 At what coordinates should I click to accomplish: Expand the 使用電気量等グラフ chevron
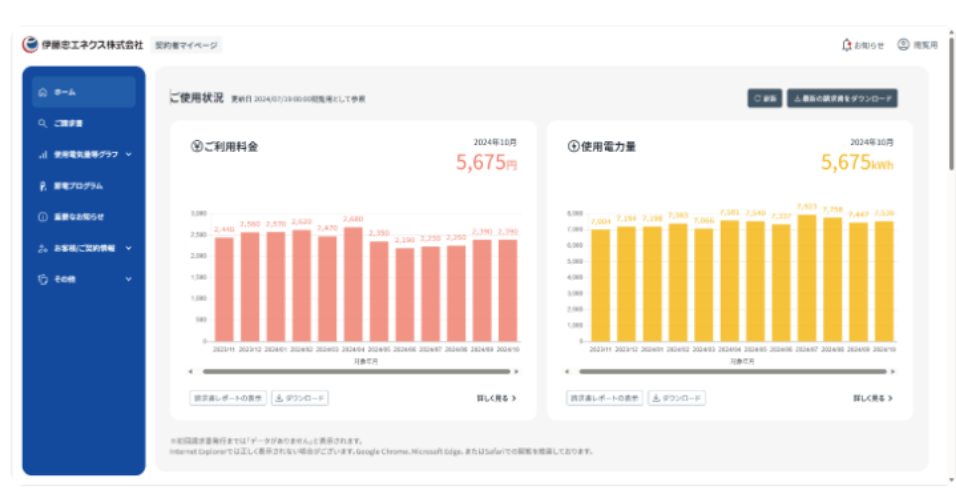pyautogui.click(x=129, y=155)
